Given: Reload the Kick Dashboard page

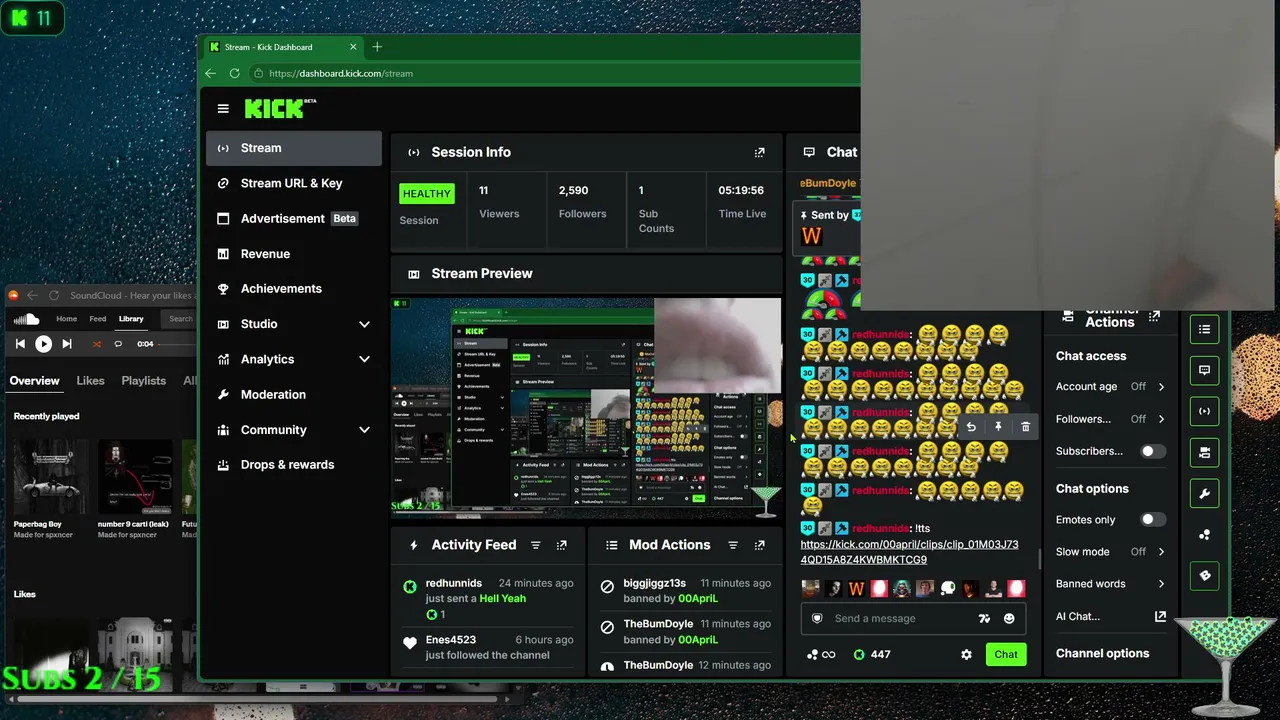Looking at the screenshot, I should [x=234, y=73].
